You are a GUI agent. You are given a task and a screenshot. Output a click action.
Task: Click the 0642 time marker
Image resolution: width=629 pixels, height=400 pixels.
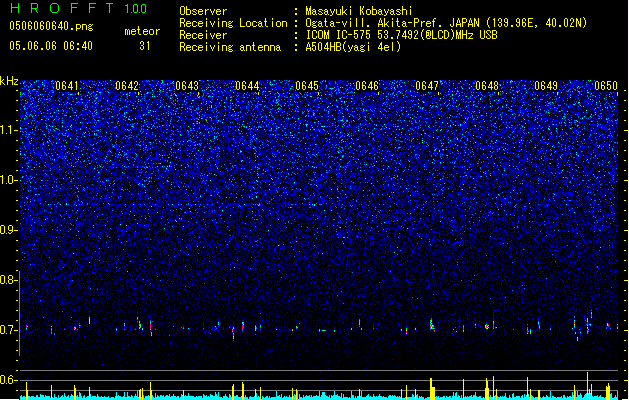click(127, 86)
